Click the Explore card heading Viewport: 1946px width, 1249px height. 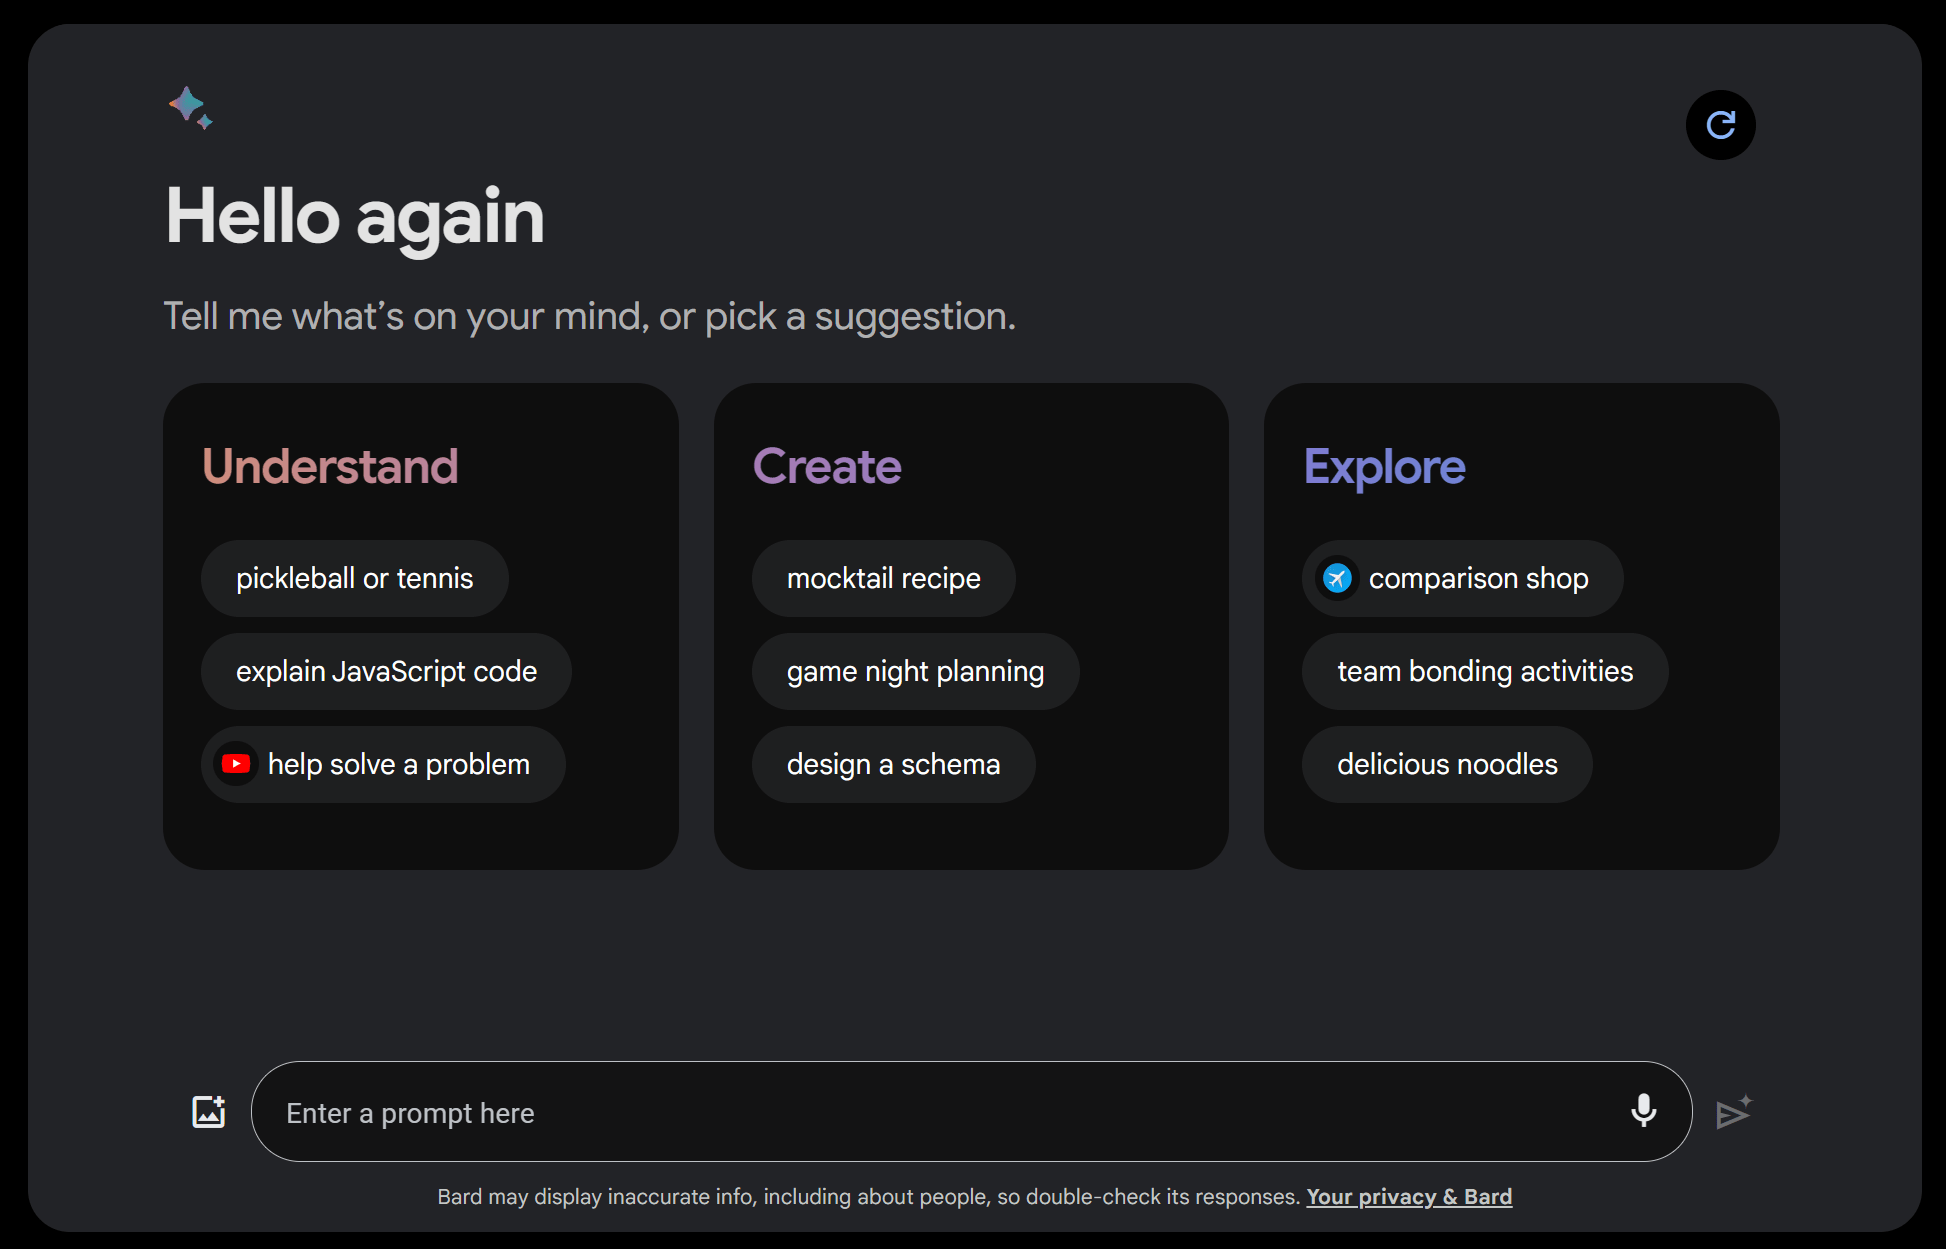[x=1384, y=466]
